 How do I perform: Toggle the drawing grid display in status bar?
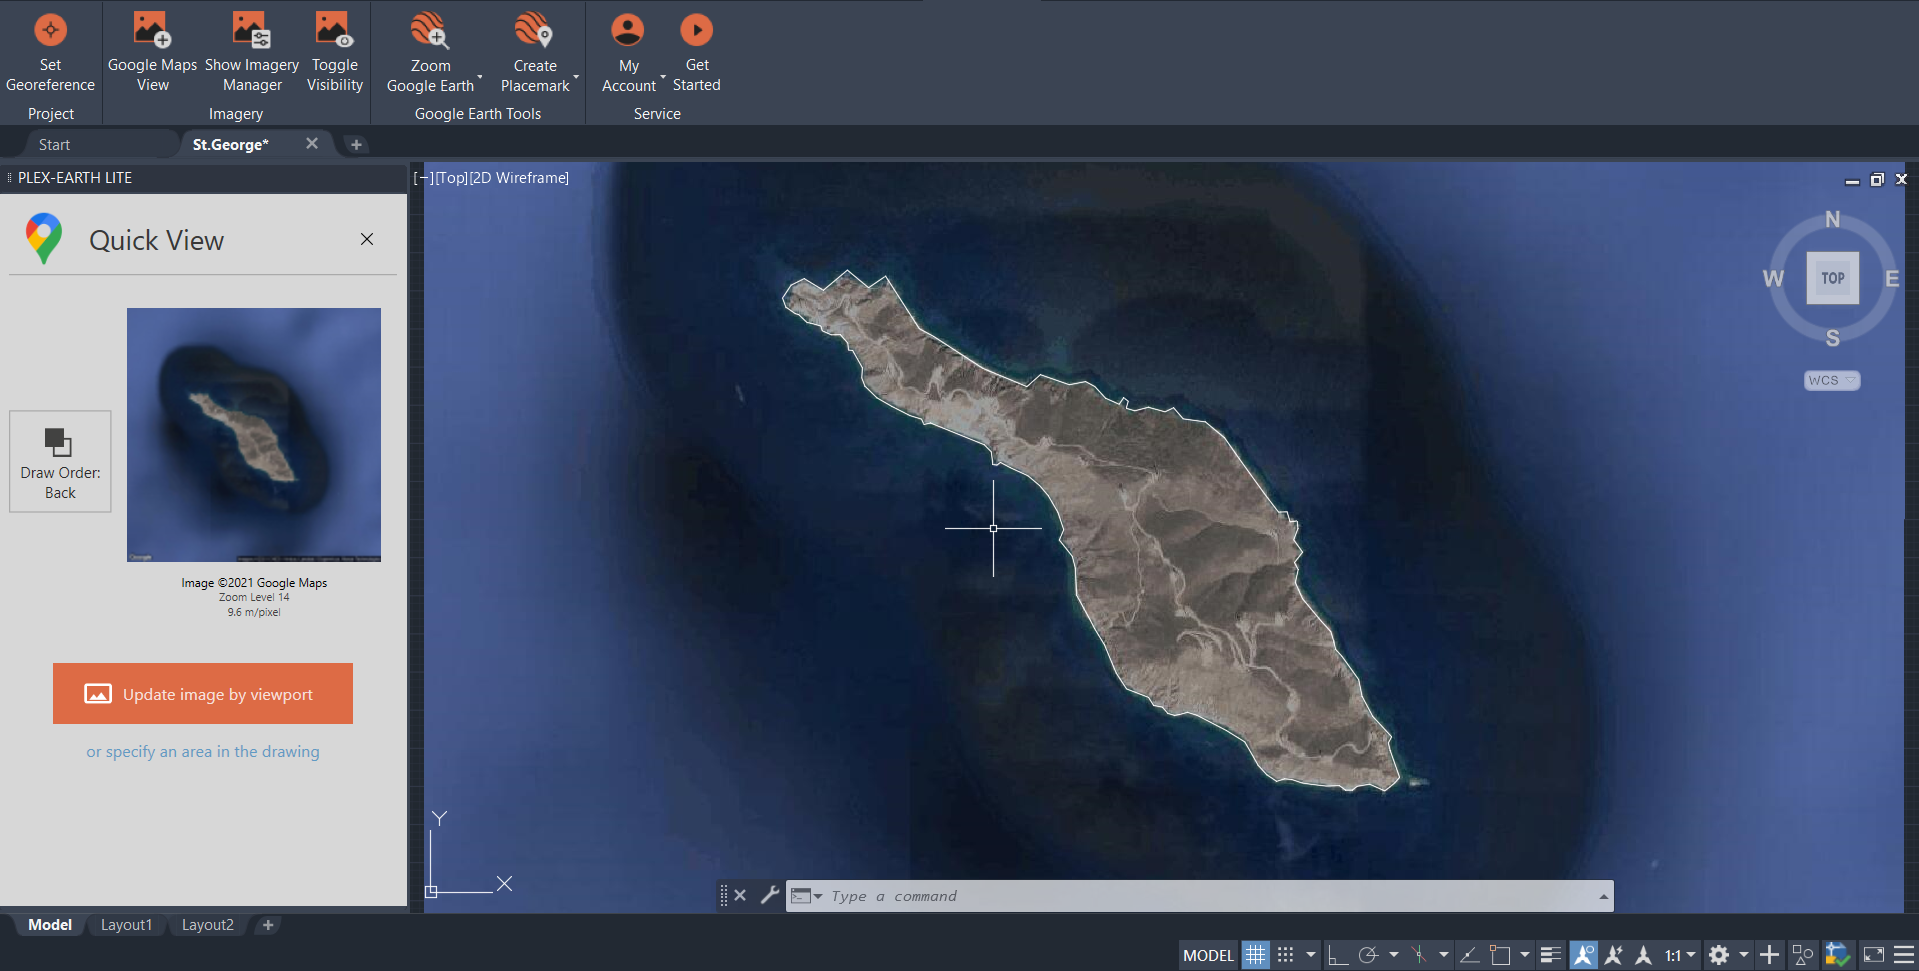[1255, 955]
